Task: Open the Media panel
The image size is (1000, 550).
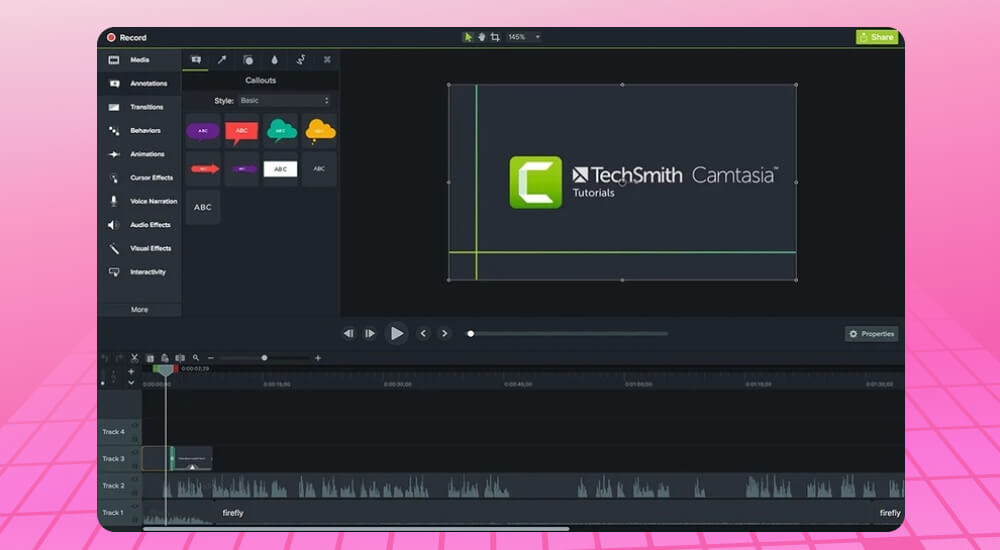Action: tap(140, 60)
